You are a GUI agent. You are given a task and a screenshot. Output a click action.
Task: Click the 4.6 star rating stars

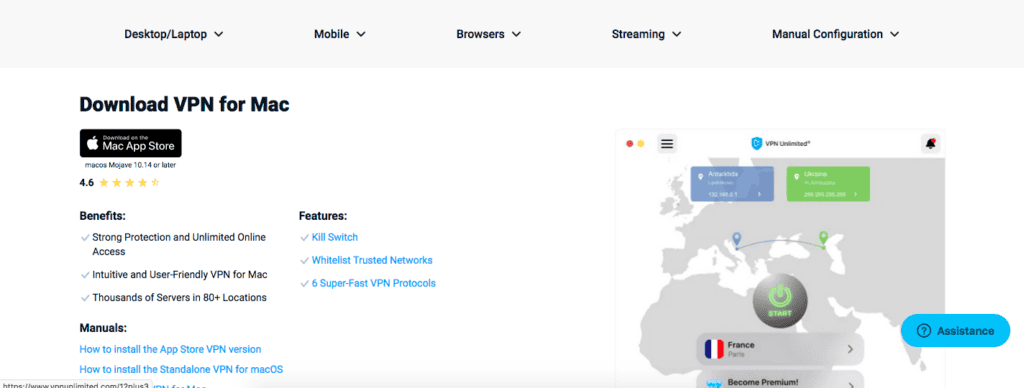129,183
